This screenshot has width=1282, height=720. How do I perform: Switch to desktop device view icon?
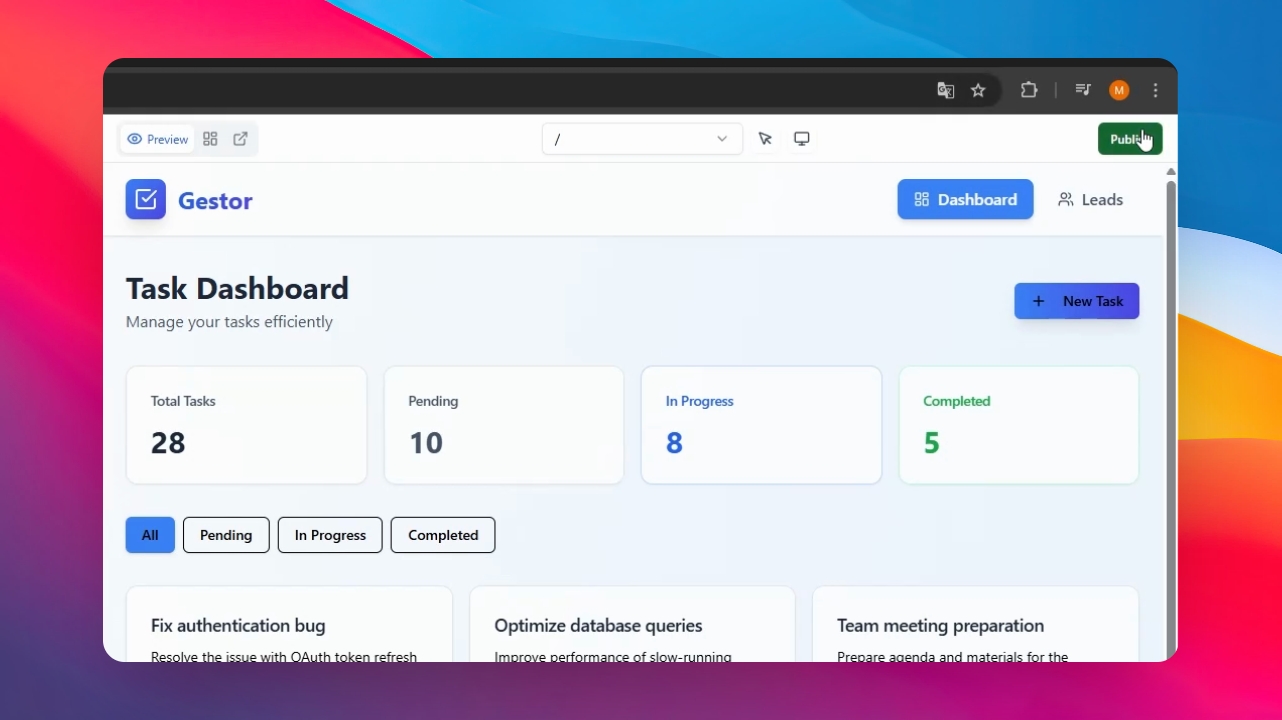point(801,139)
